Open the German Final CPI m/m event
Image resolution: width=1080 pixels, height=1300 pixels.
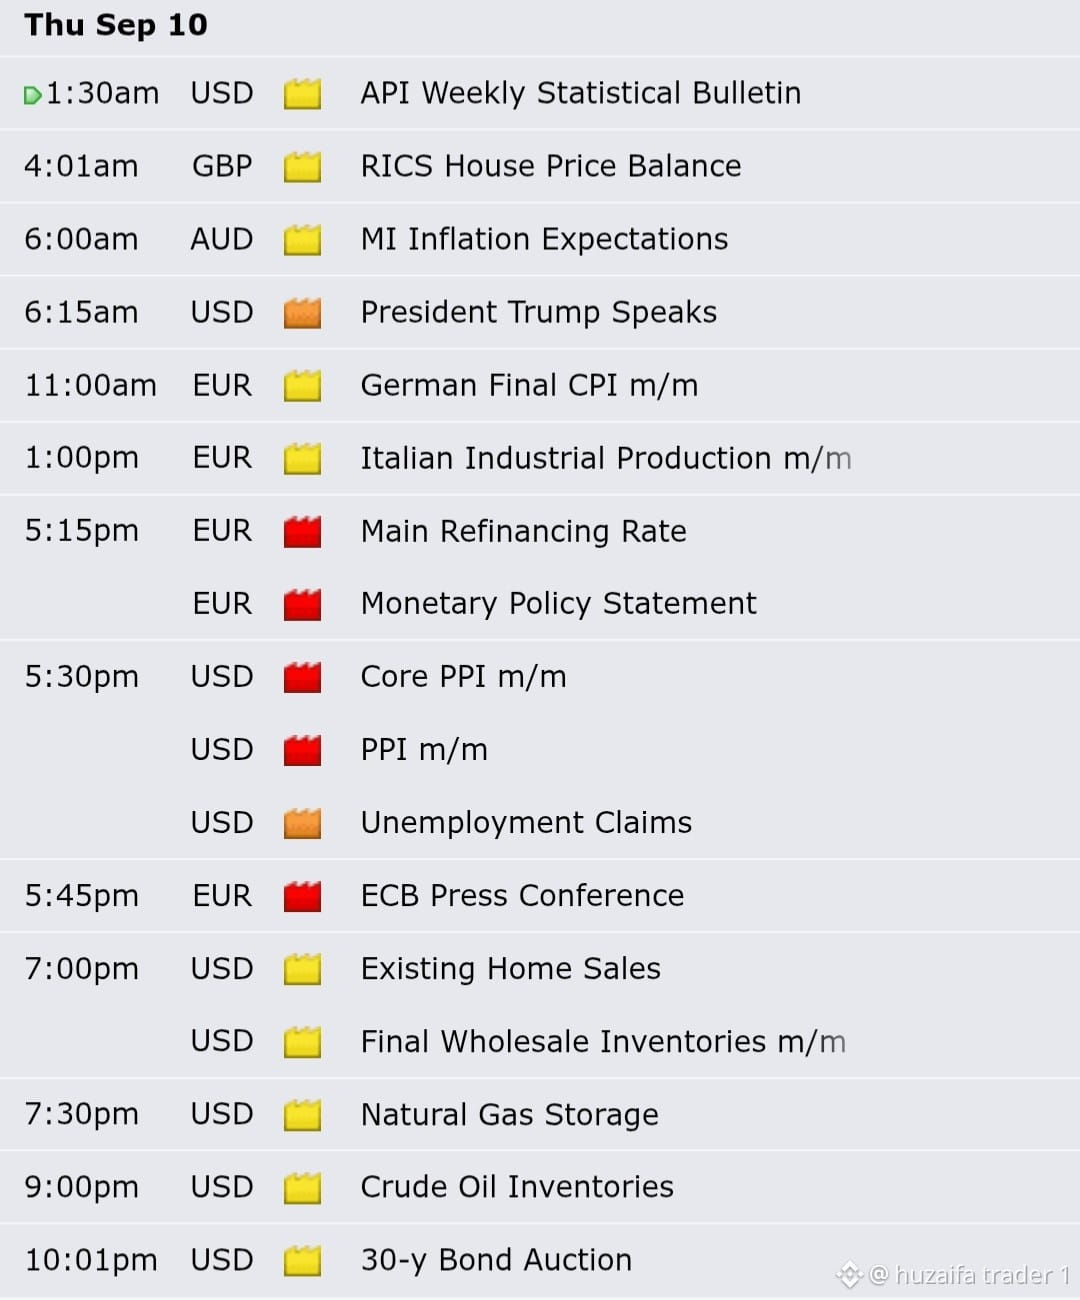pos(529,385)
